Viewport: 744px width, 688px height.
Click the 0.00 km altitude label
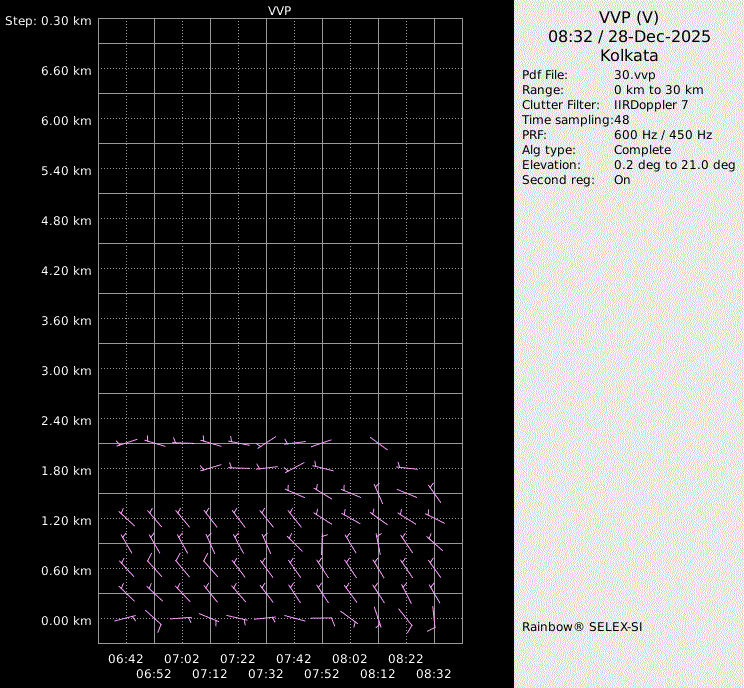66,620
